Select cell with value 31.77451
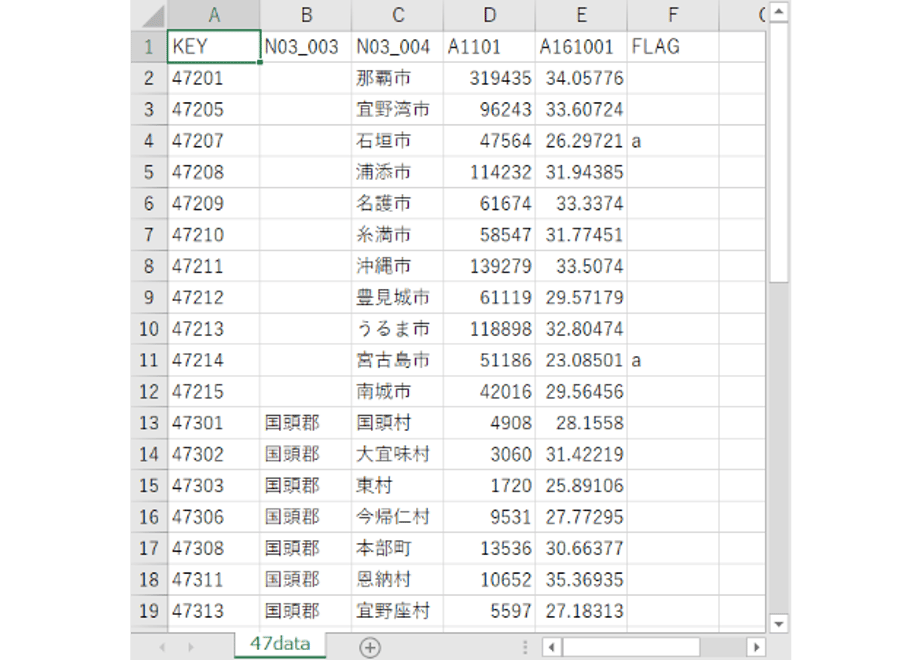Image resolution: width=924 pixels, height=660 pixels. (582, 235)
